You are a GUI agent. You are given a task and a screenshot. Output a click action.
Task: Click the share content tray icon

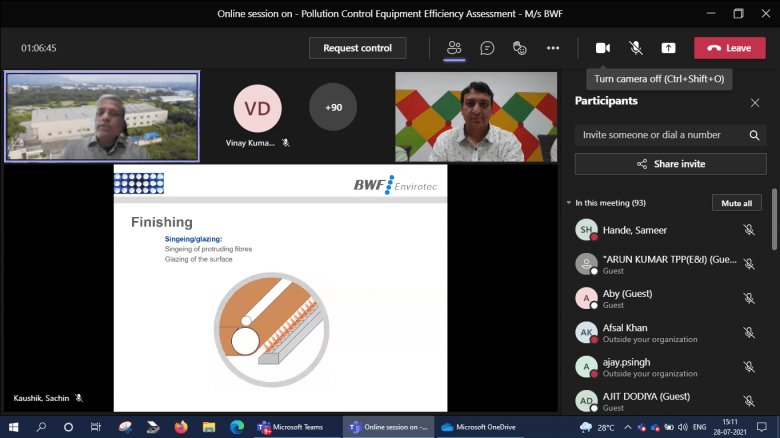668,48
